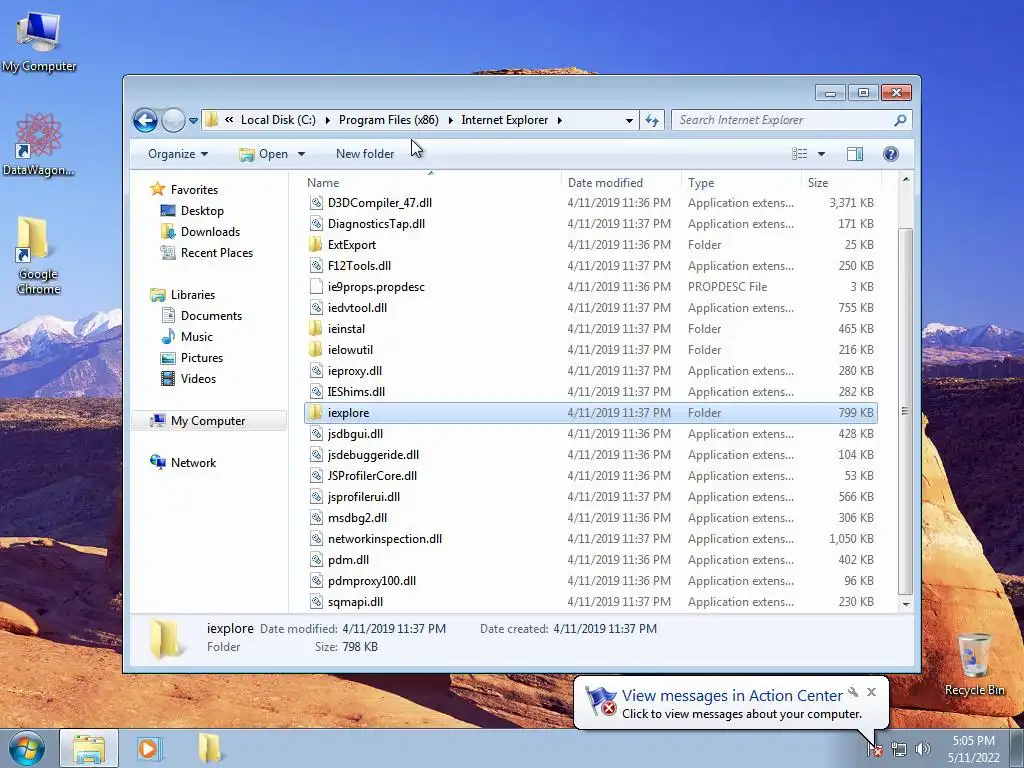This screenshot has width=1024, height=768.
Task: Select the F12Tools.dll file icon
Action: coord(316,266)
